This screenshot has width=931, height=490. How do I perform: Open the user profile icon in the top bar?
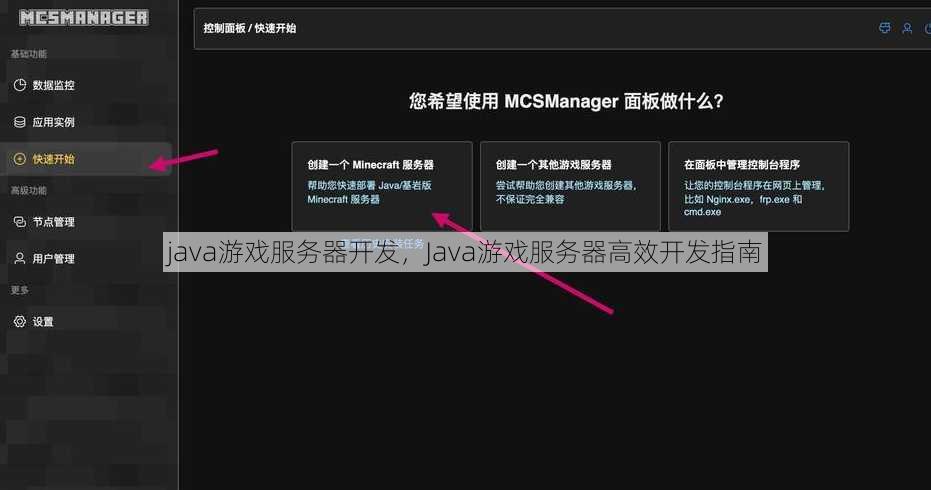pos(907,28)
